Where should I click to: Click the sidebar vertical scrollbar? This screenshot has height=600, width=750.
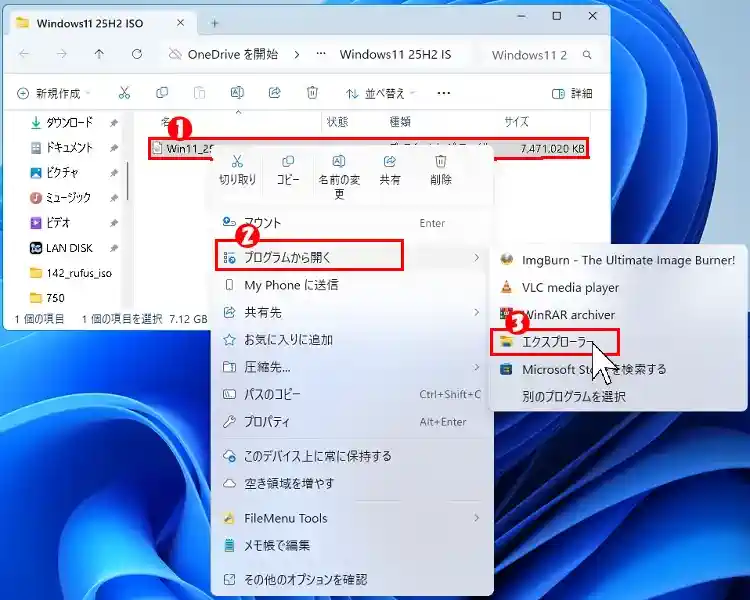coord(128,181)
